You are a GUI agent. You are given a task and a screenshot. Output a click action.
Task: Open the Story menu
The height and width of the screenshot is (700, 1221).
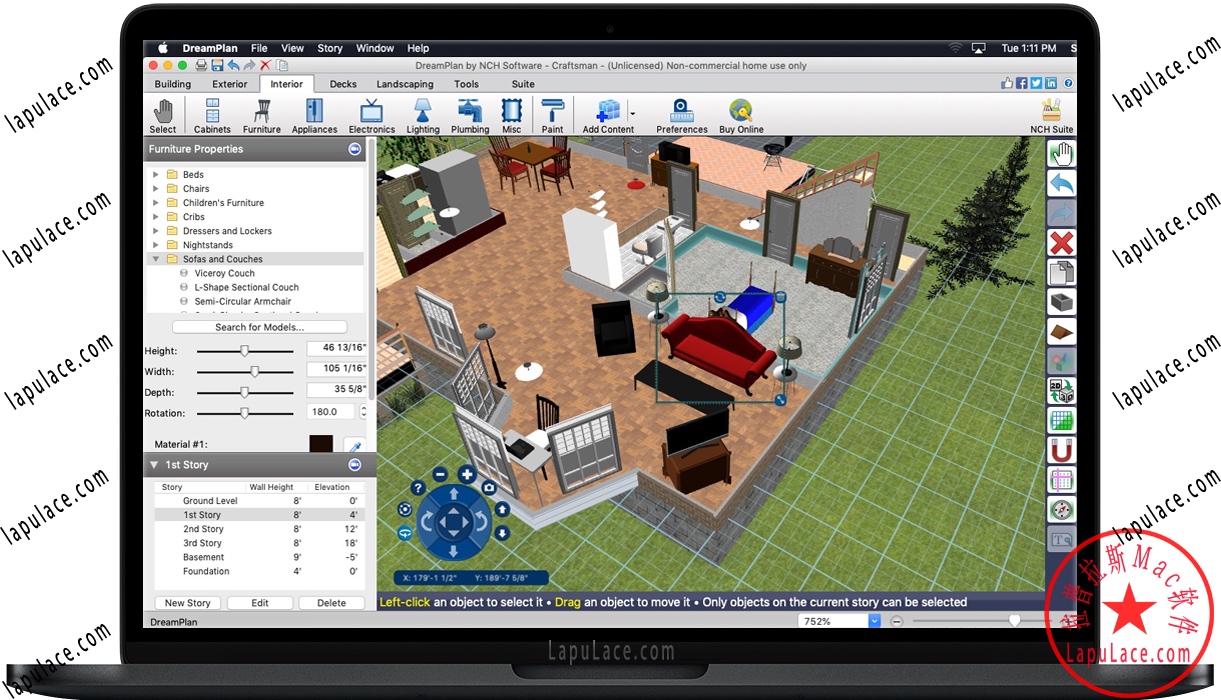pyautogui.click(x=330, y=48)
